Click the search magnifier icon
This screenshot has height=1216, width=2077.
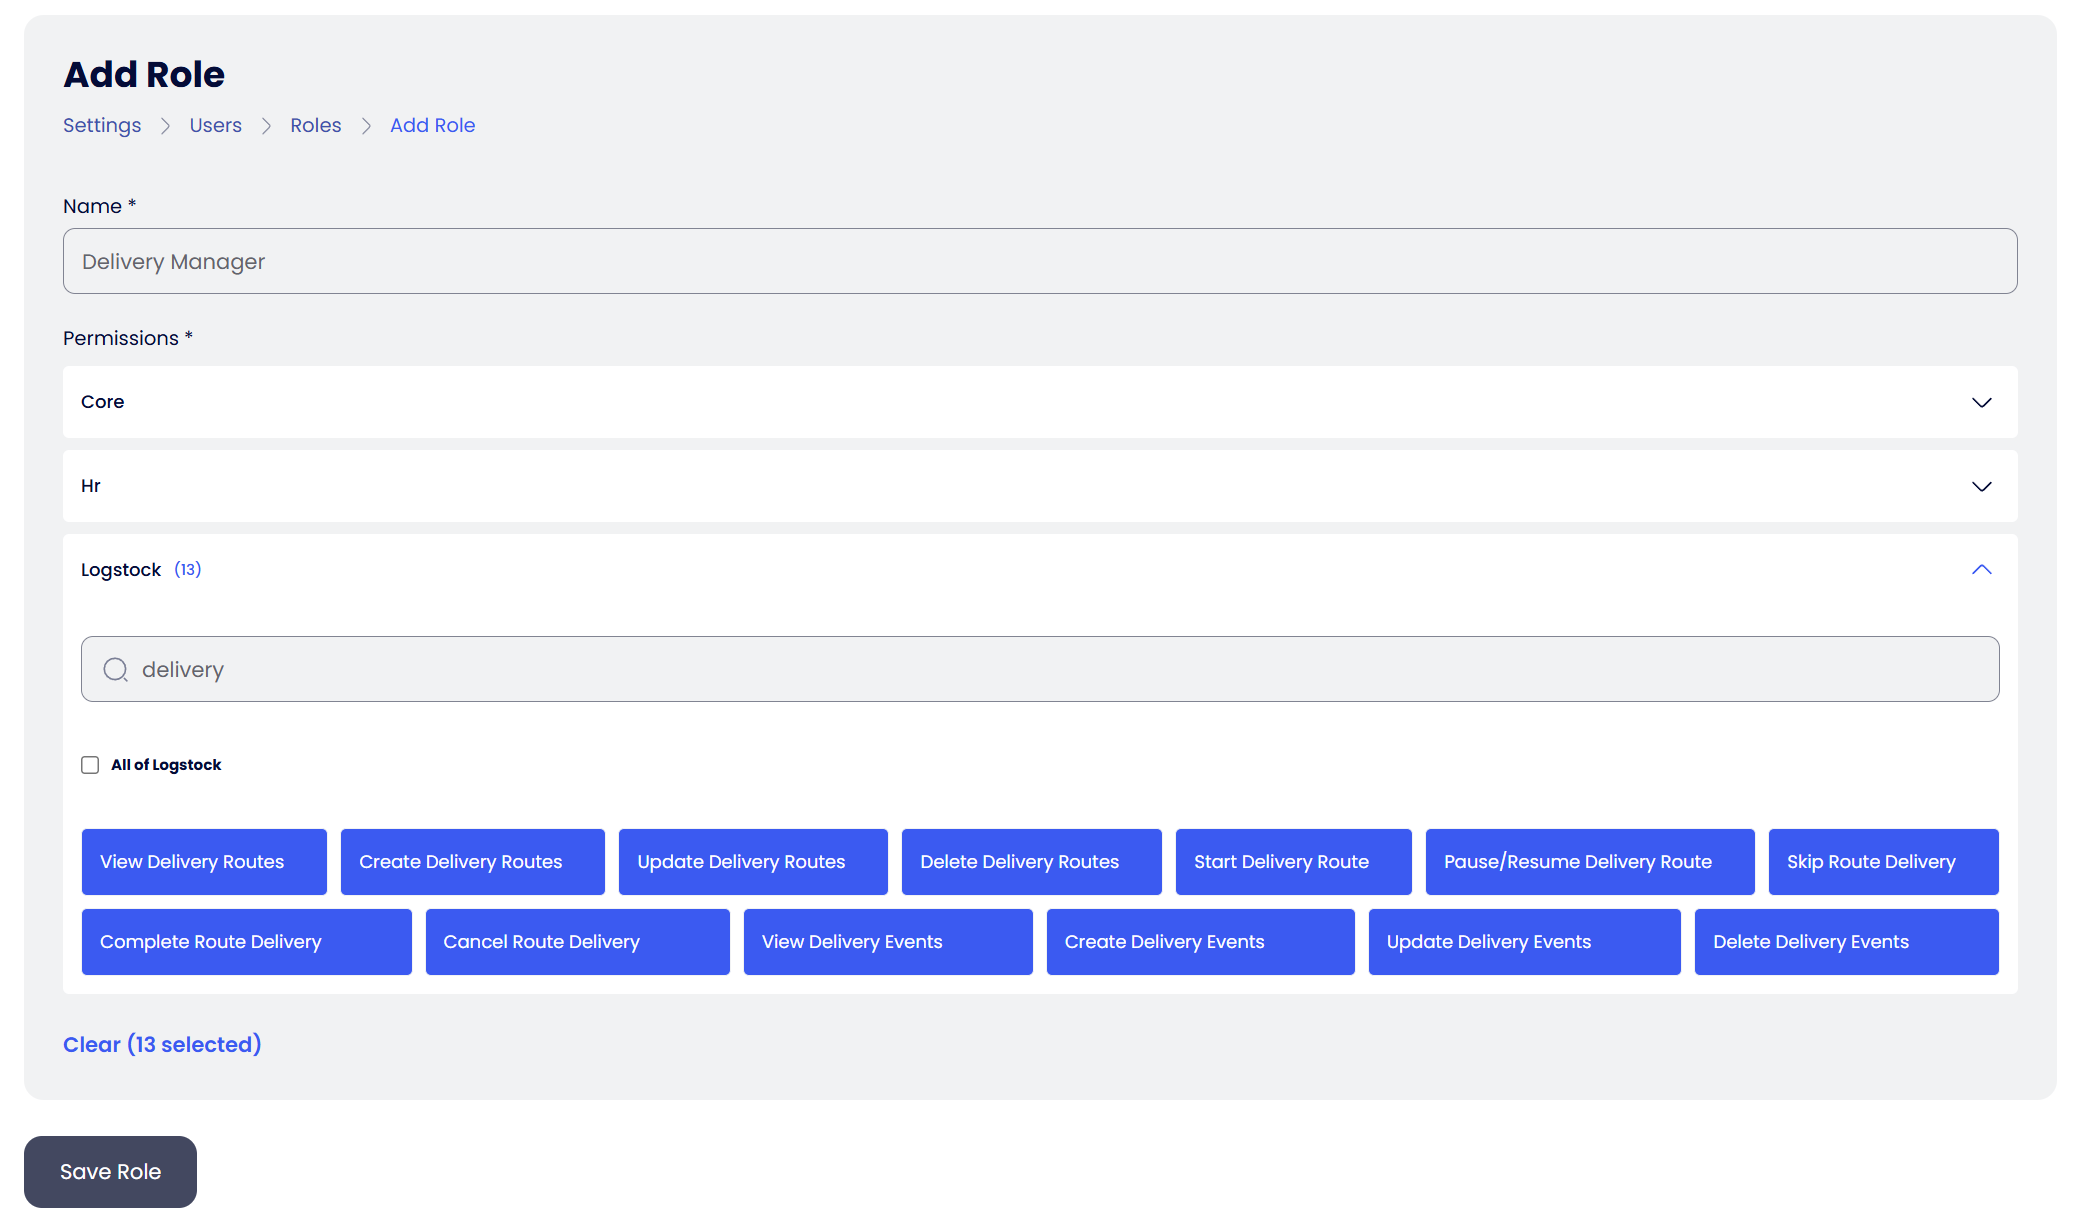click(116, 669)
